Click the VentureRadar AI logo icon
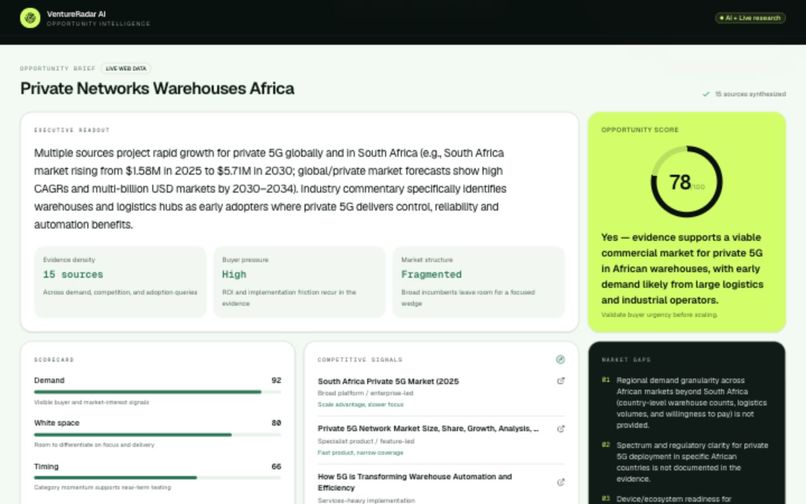806x504 pixels. [x=30, y=18]
